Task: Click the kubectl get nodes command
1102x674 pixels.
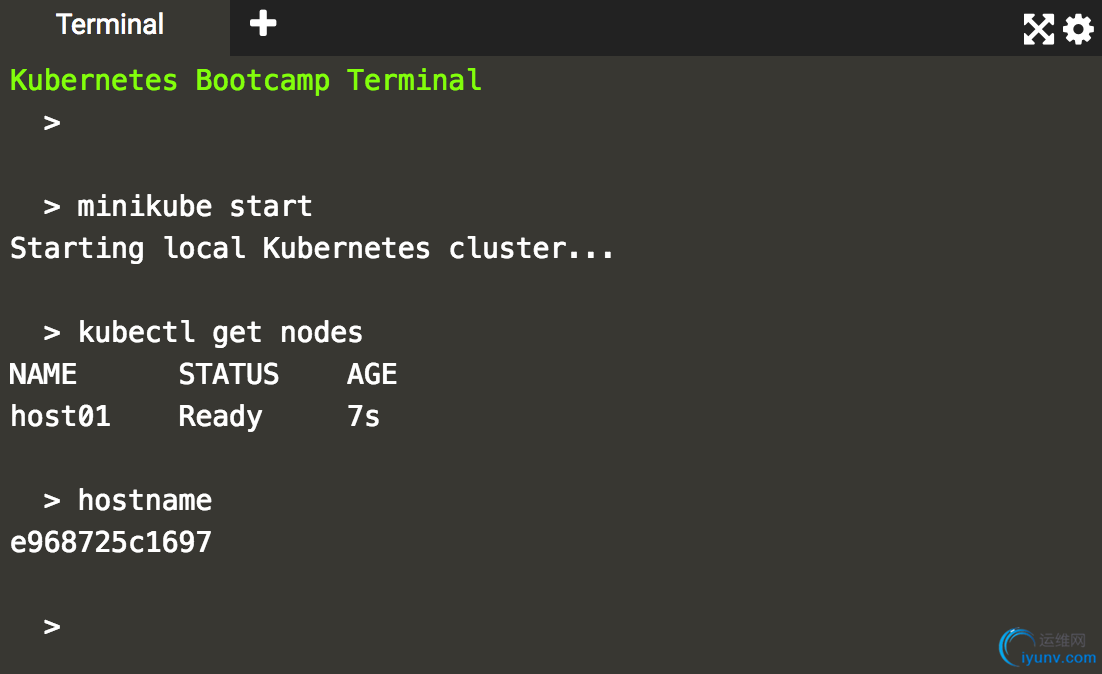Action: click(x=220, y=332)
